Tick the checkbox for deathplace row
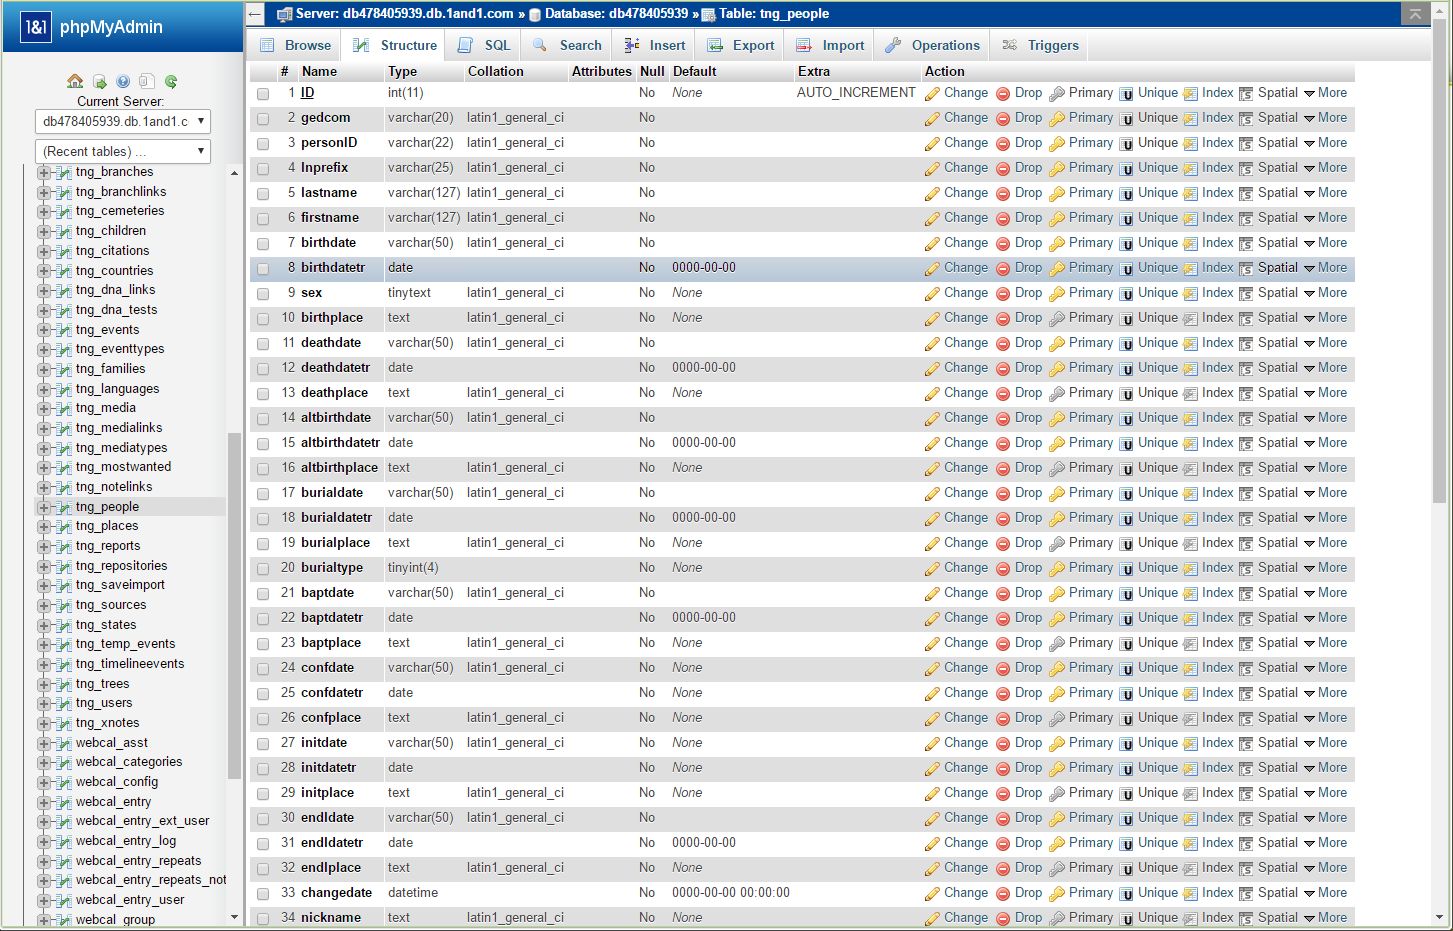 [263, 393]
